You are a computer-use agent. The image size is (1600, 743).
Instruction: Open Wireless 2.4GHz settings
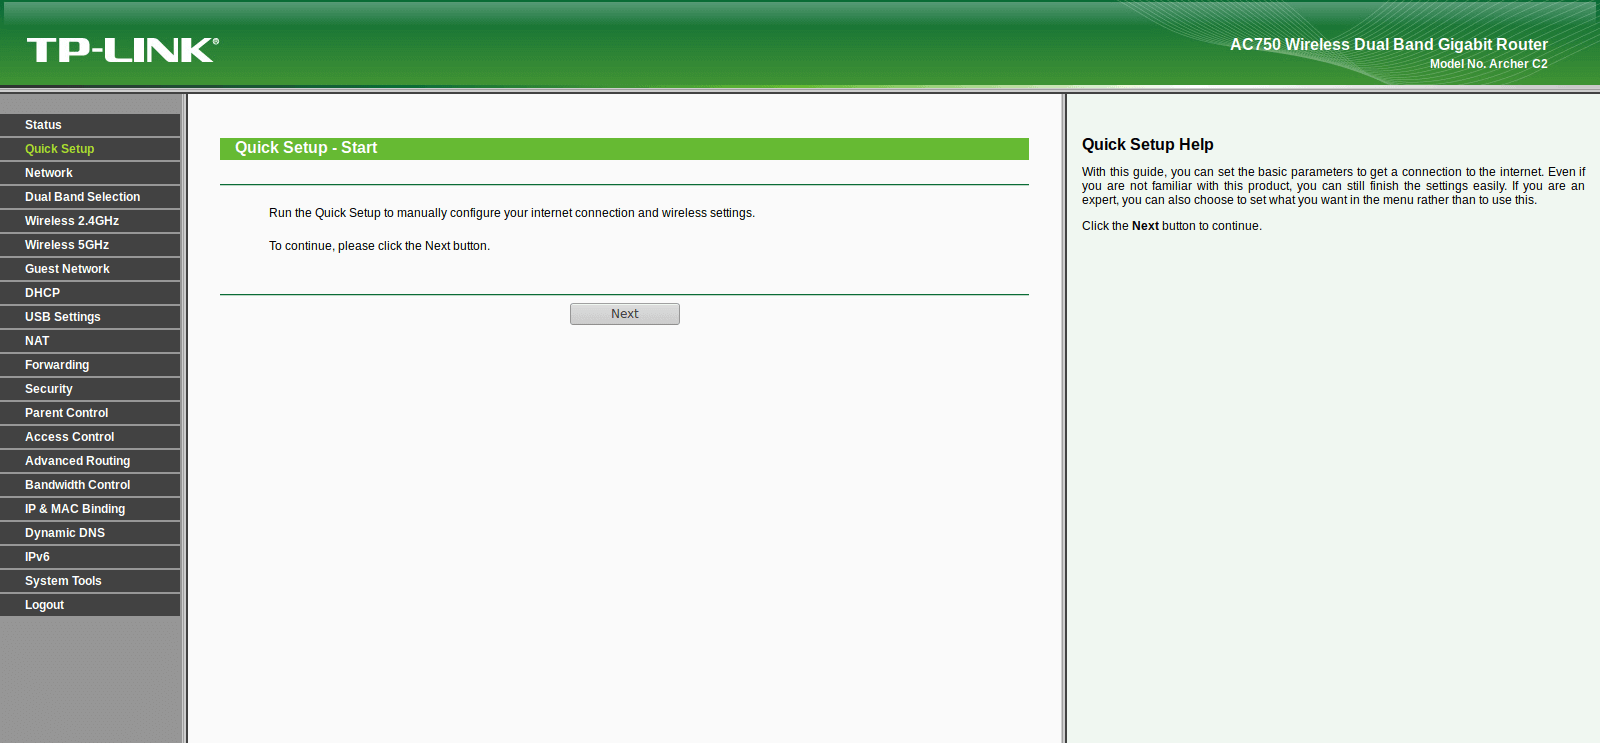[90, 221]
